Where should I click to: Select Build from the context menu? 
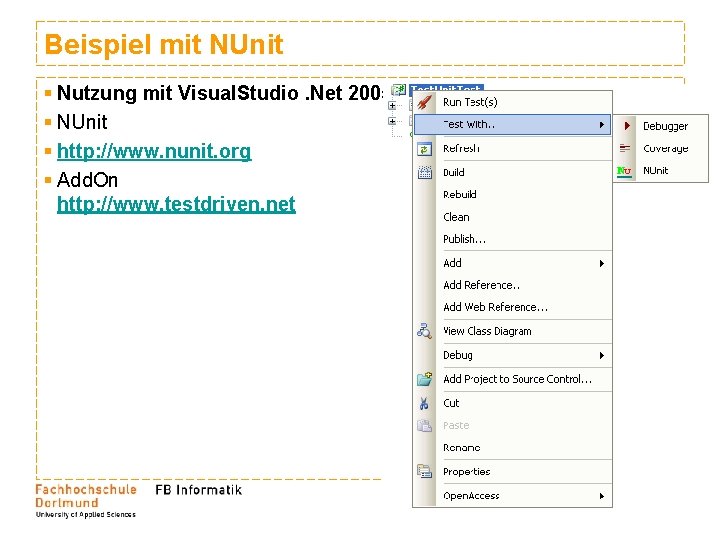[x=512, y=173]
